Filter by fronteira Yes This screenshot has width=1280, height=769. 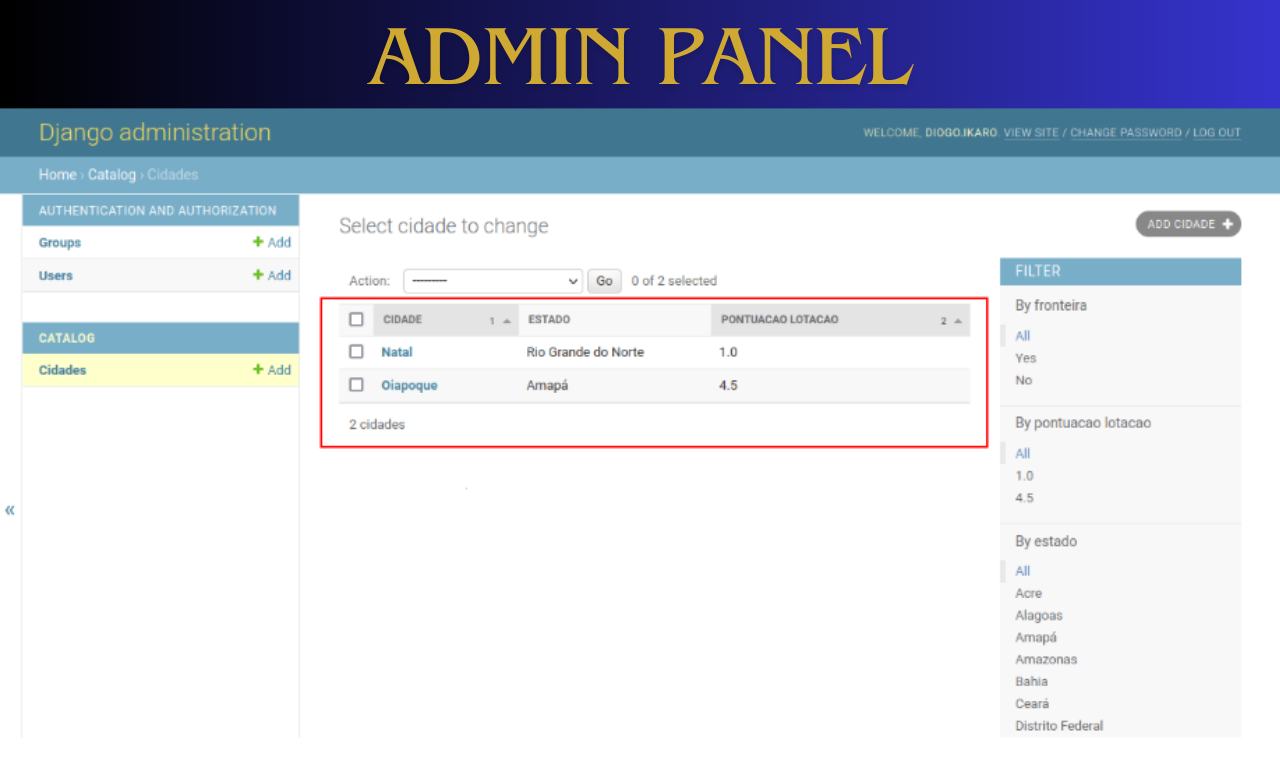[x=1025, y=357]
